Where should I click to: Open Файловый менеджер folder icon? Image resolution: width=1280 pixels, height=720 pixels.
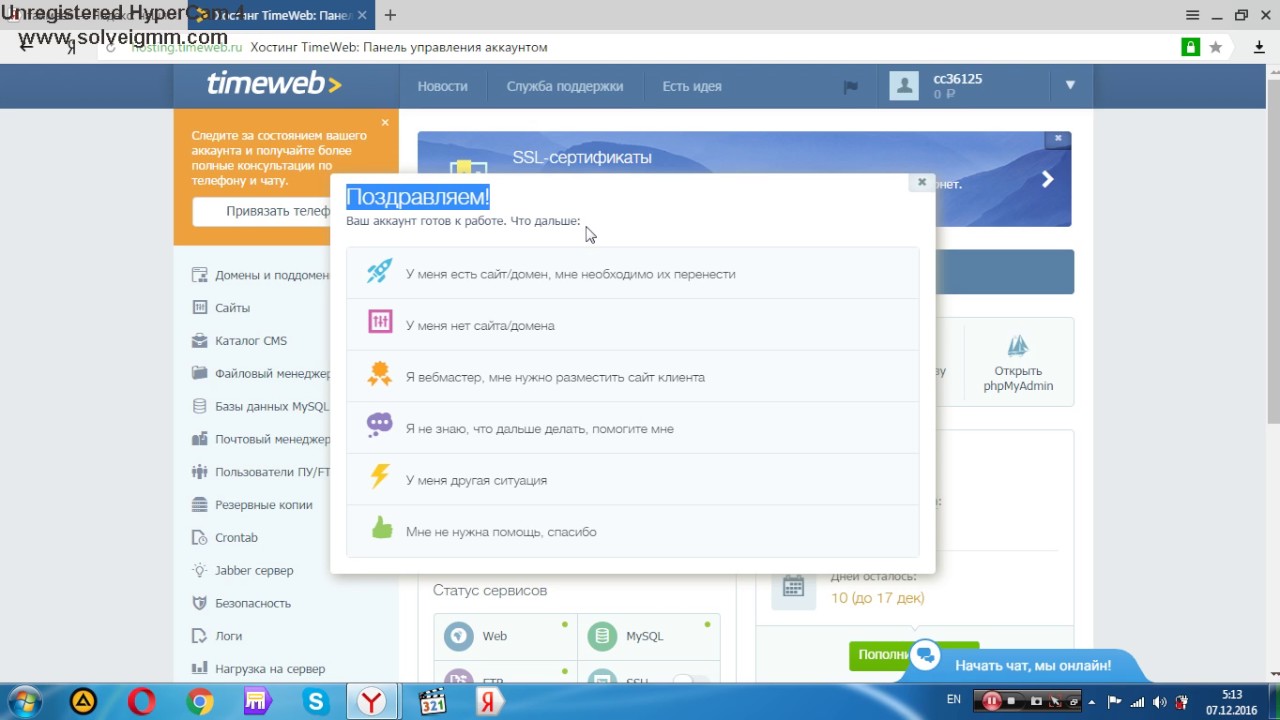click(198, 373)
